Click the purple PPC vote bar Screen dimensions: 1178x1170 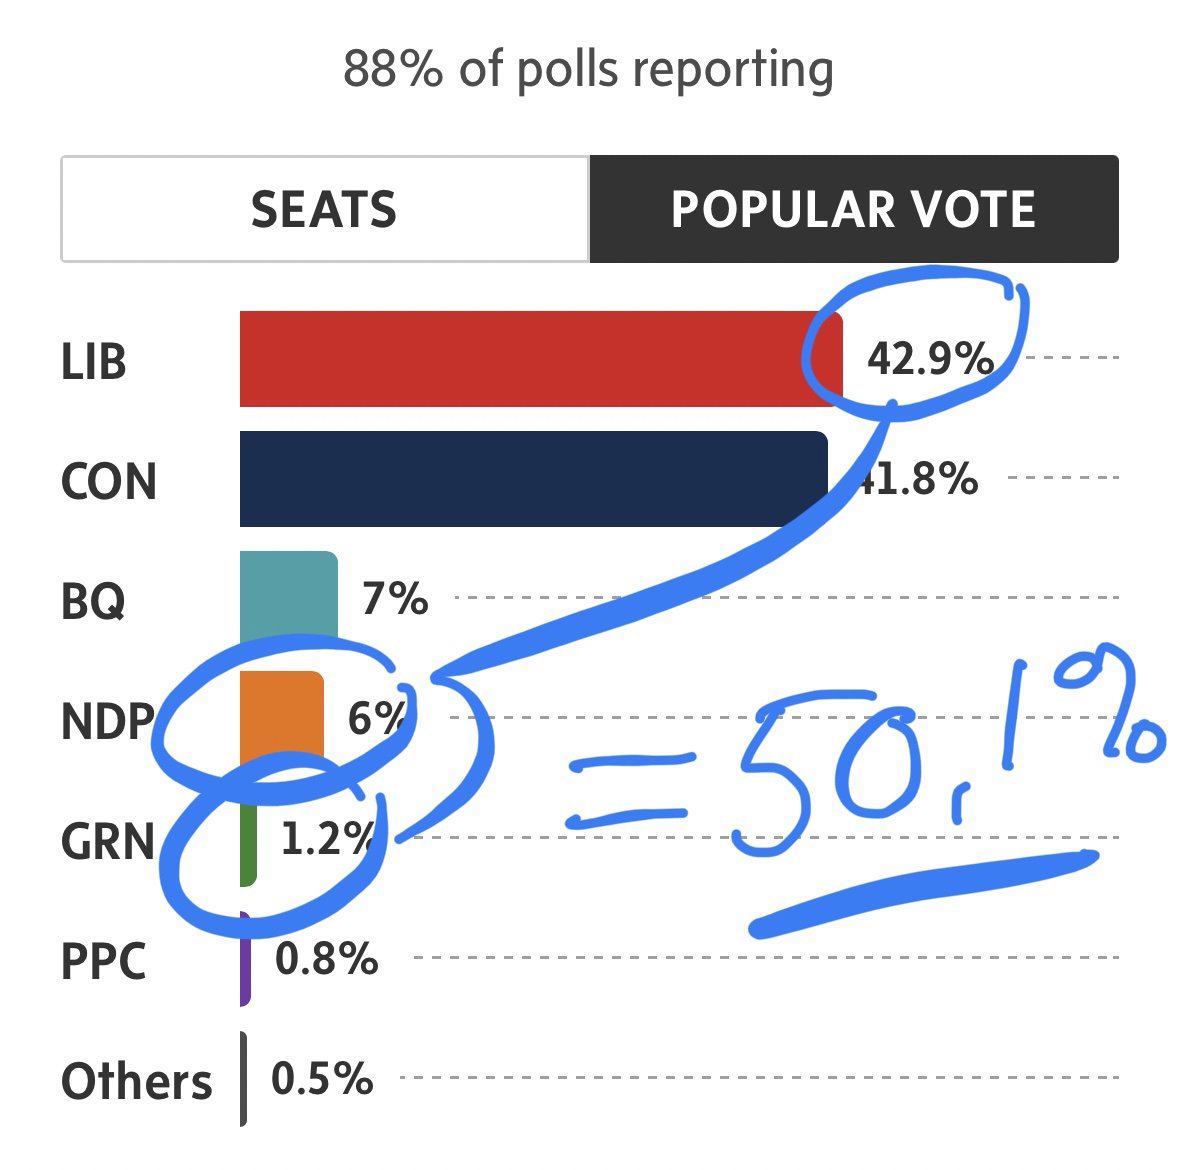coord(245,960)
